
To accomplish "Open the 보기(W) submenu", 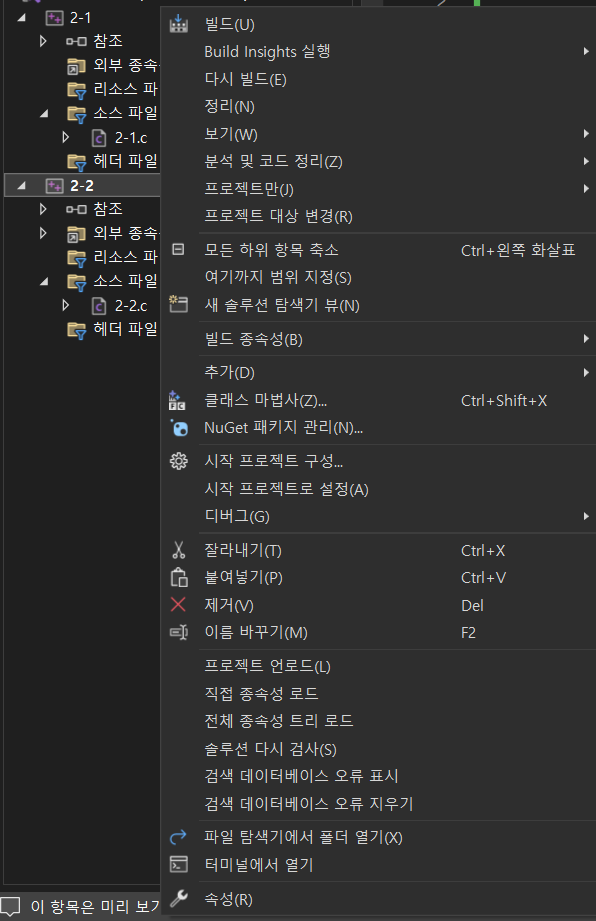I will pos(378,134).
